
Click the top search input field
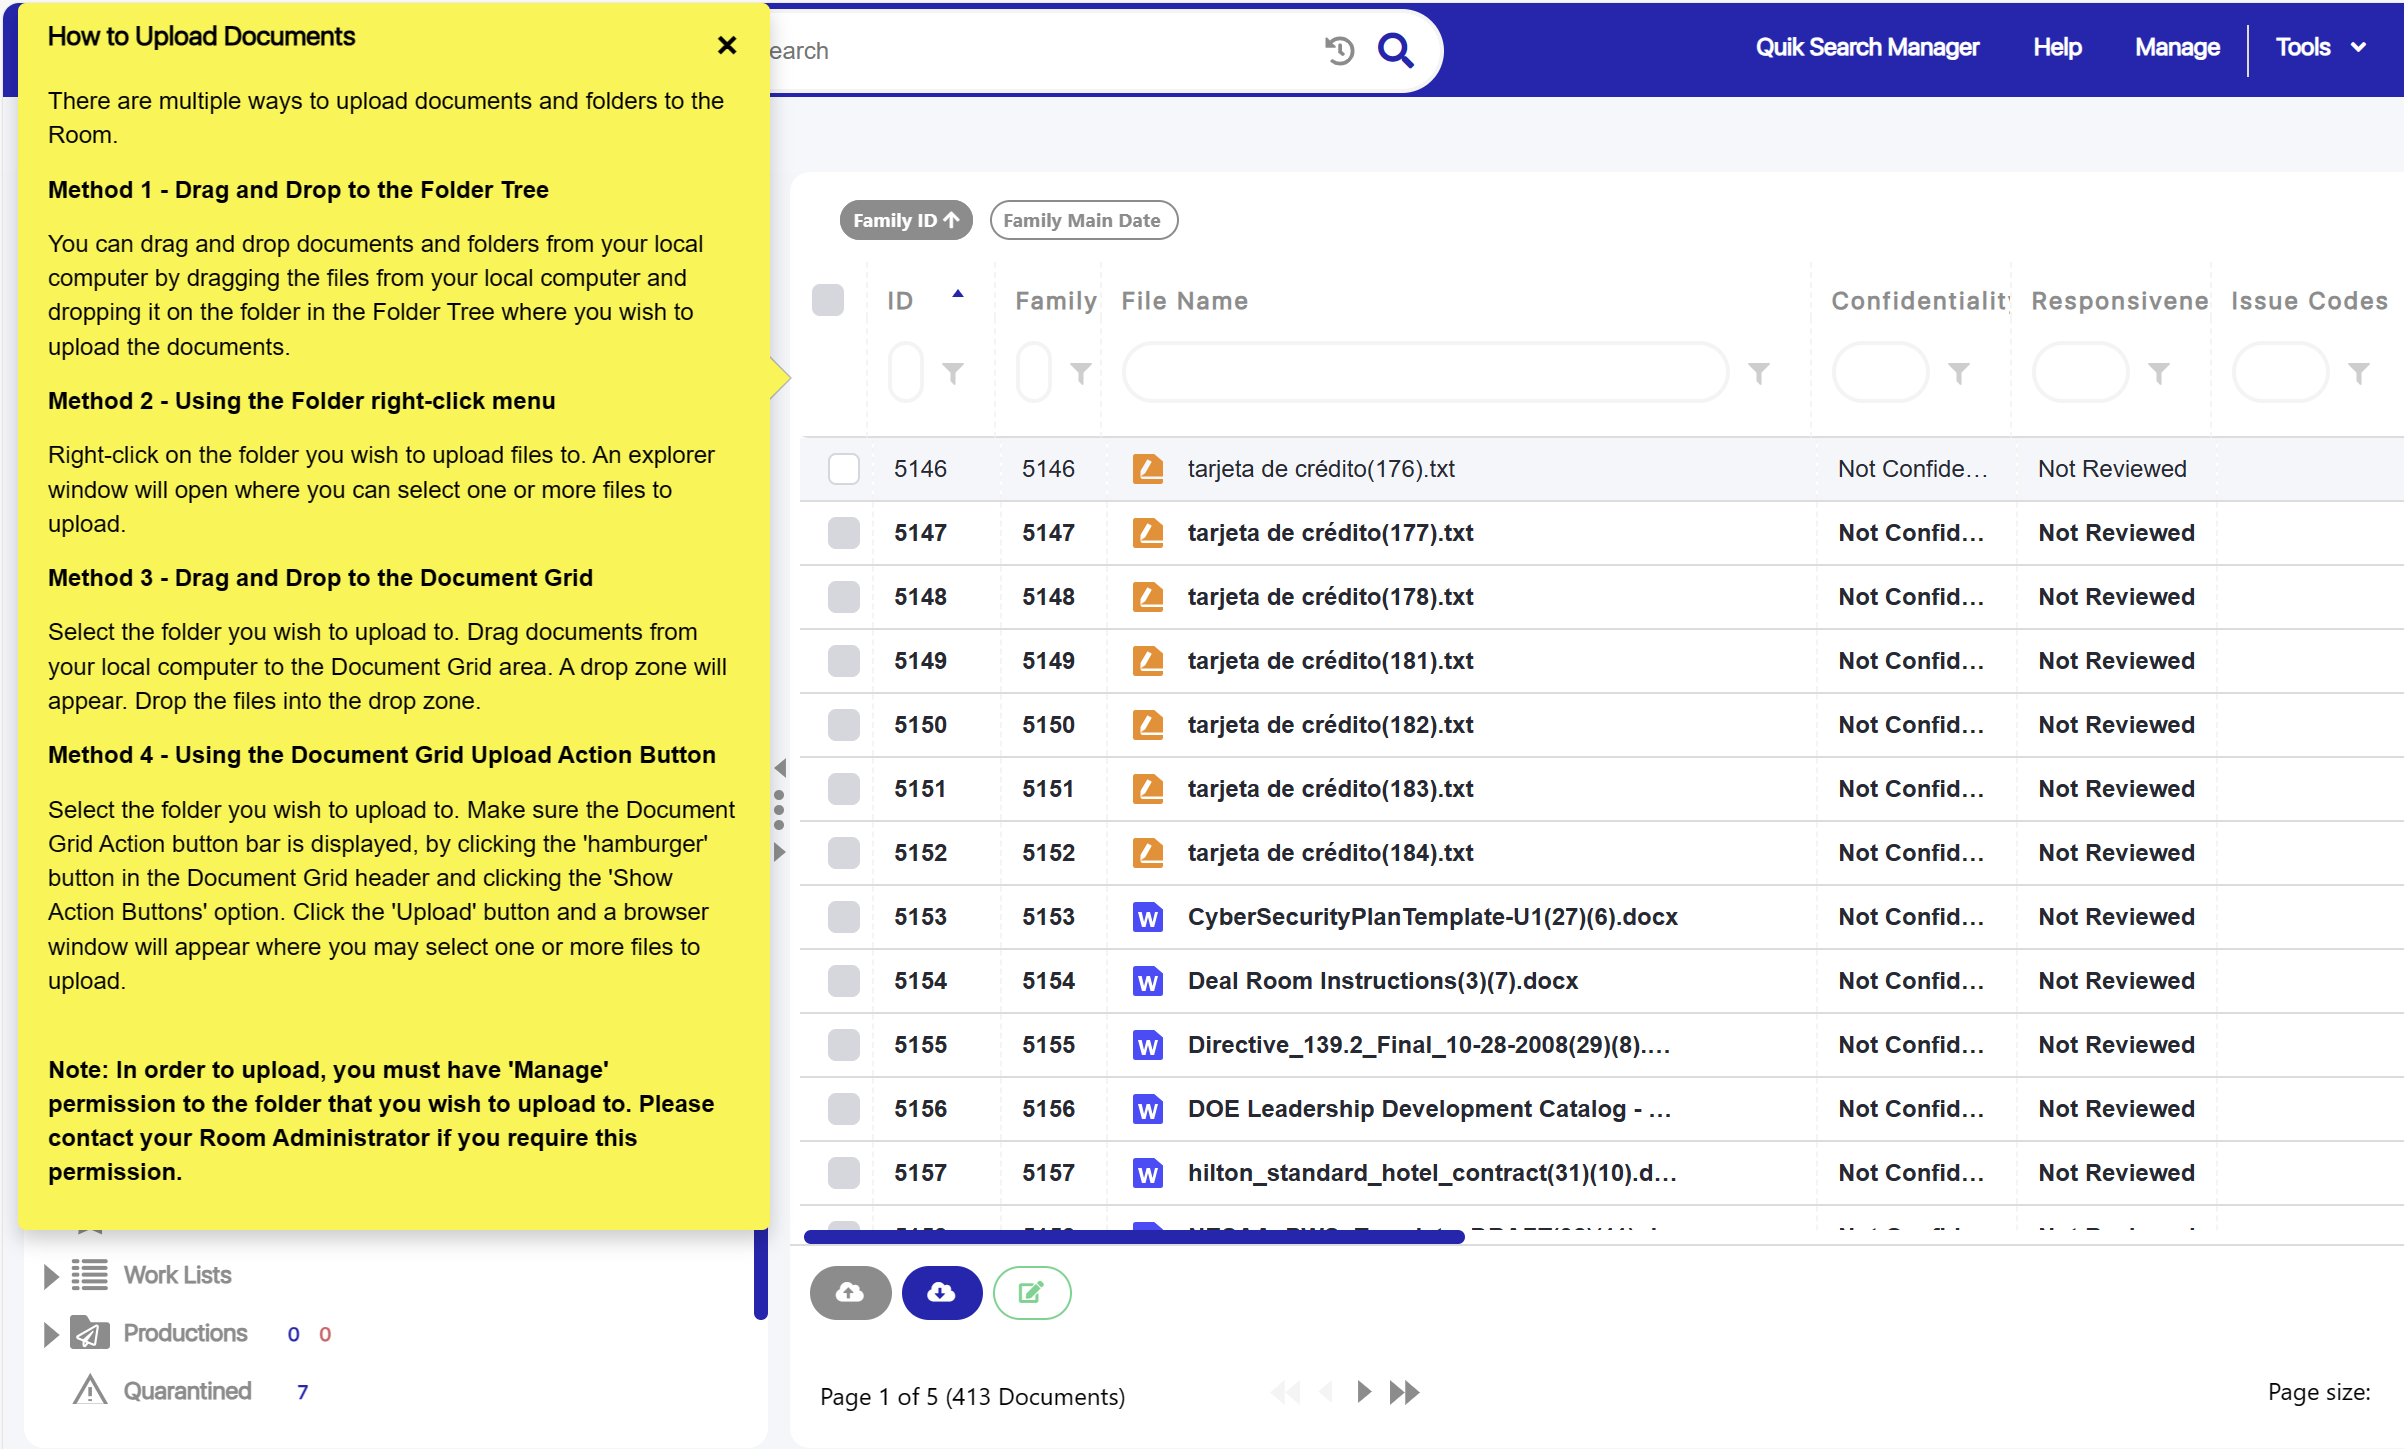(x=1040, y=50)
